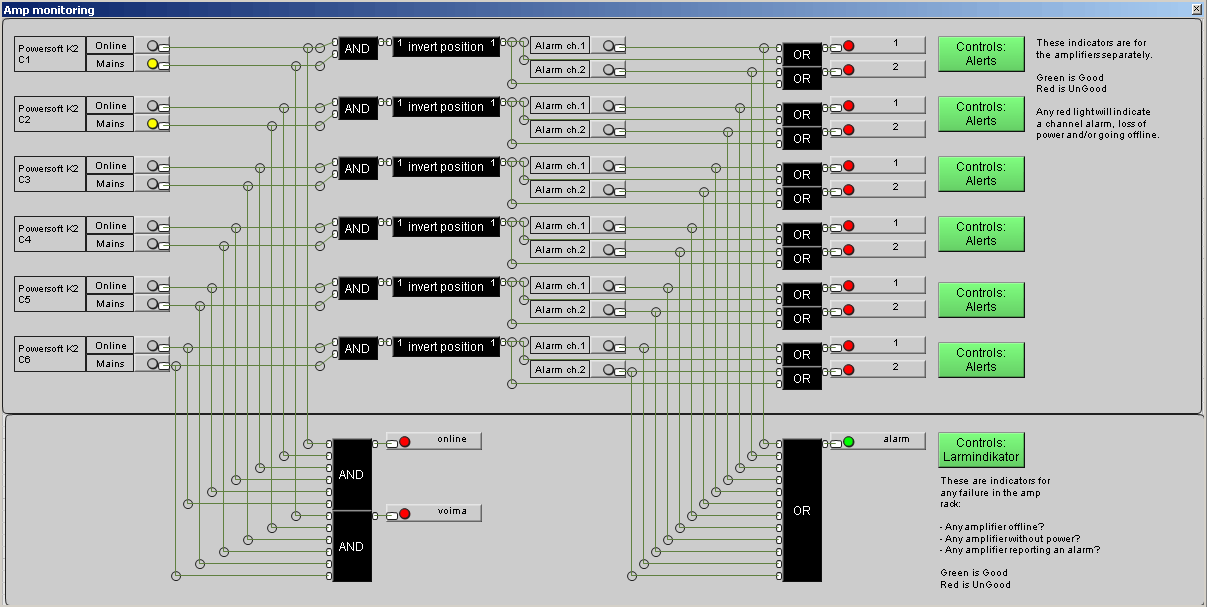Viewport: 1207px width, 607px height.
Task: Click the Controls: Alerts button for amplifier C6
Action: tap(981, 360)
